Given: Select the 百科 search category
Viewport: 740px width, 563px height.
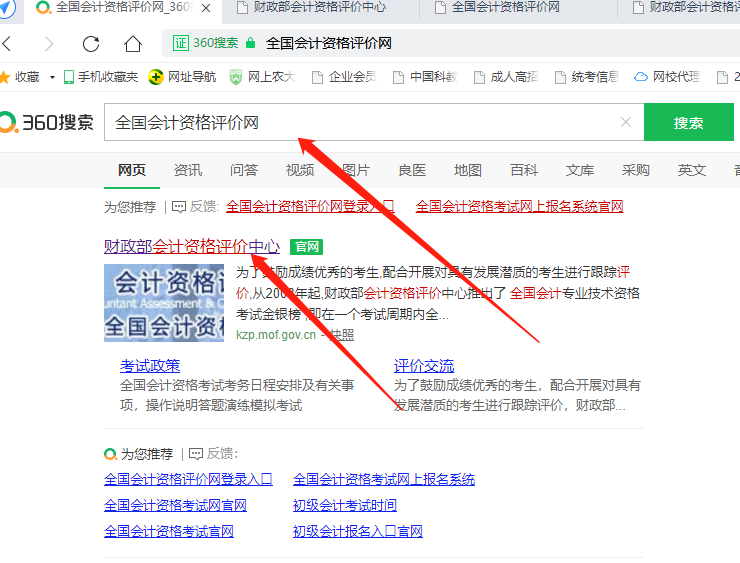Looking at the screenshot, I should [x=524, y=170].
